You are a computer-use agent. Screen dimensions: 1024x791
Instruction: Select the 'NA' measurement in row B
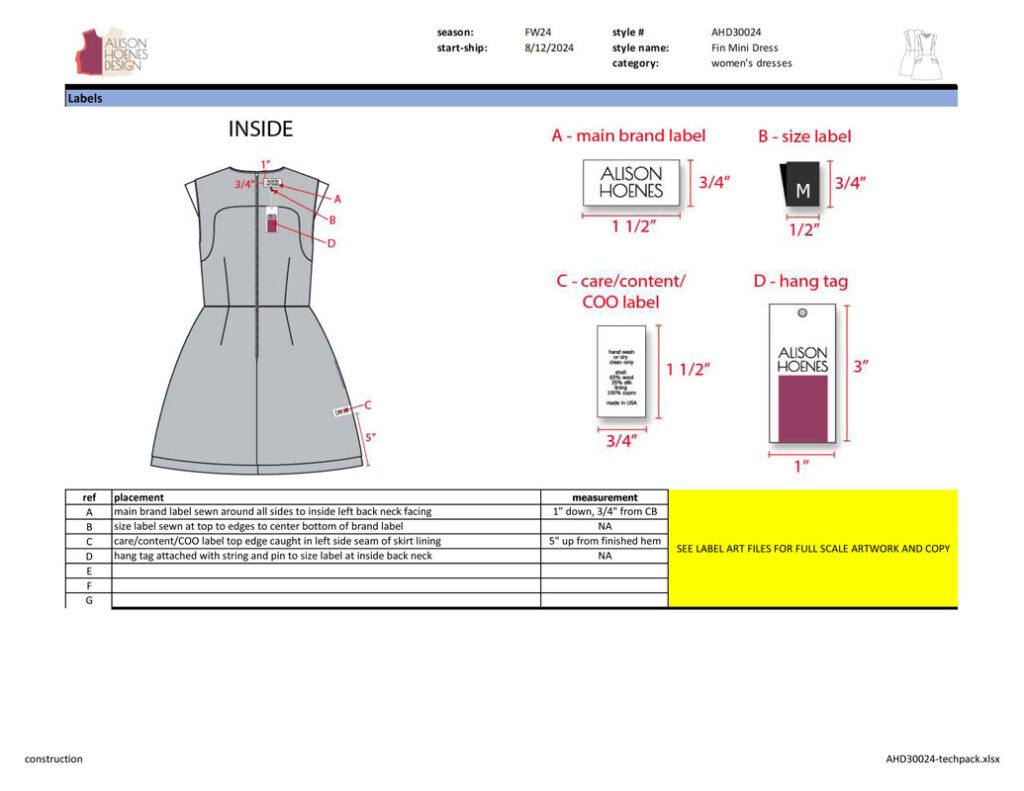tap(605, 526)
